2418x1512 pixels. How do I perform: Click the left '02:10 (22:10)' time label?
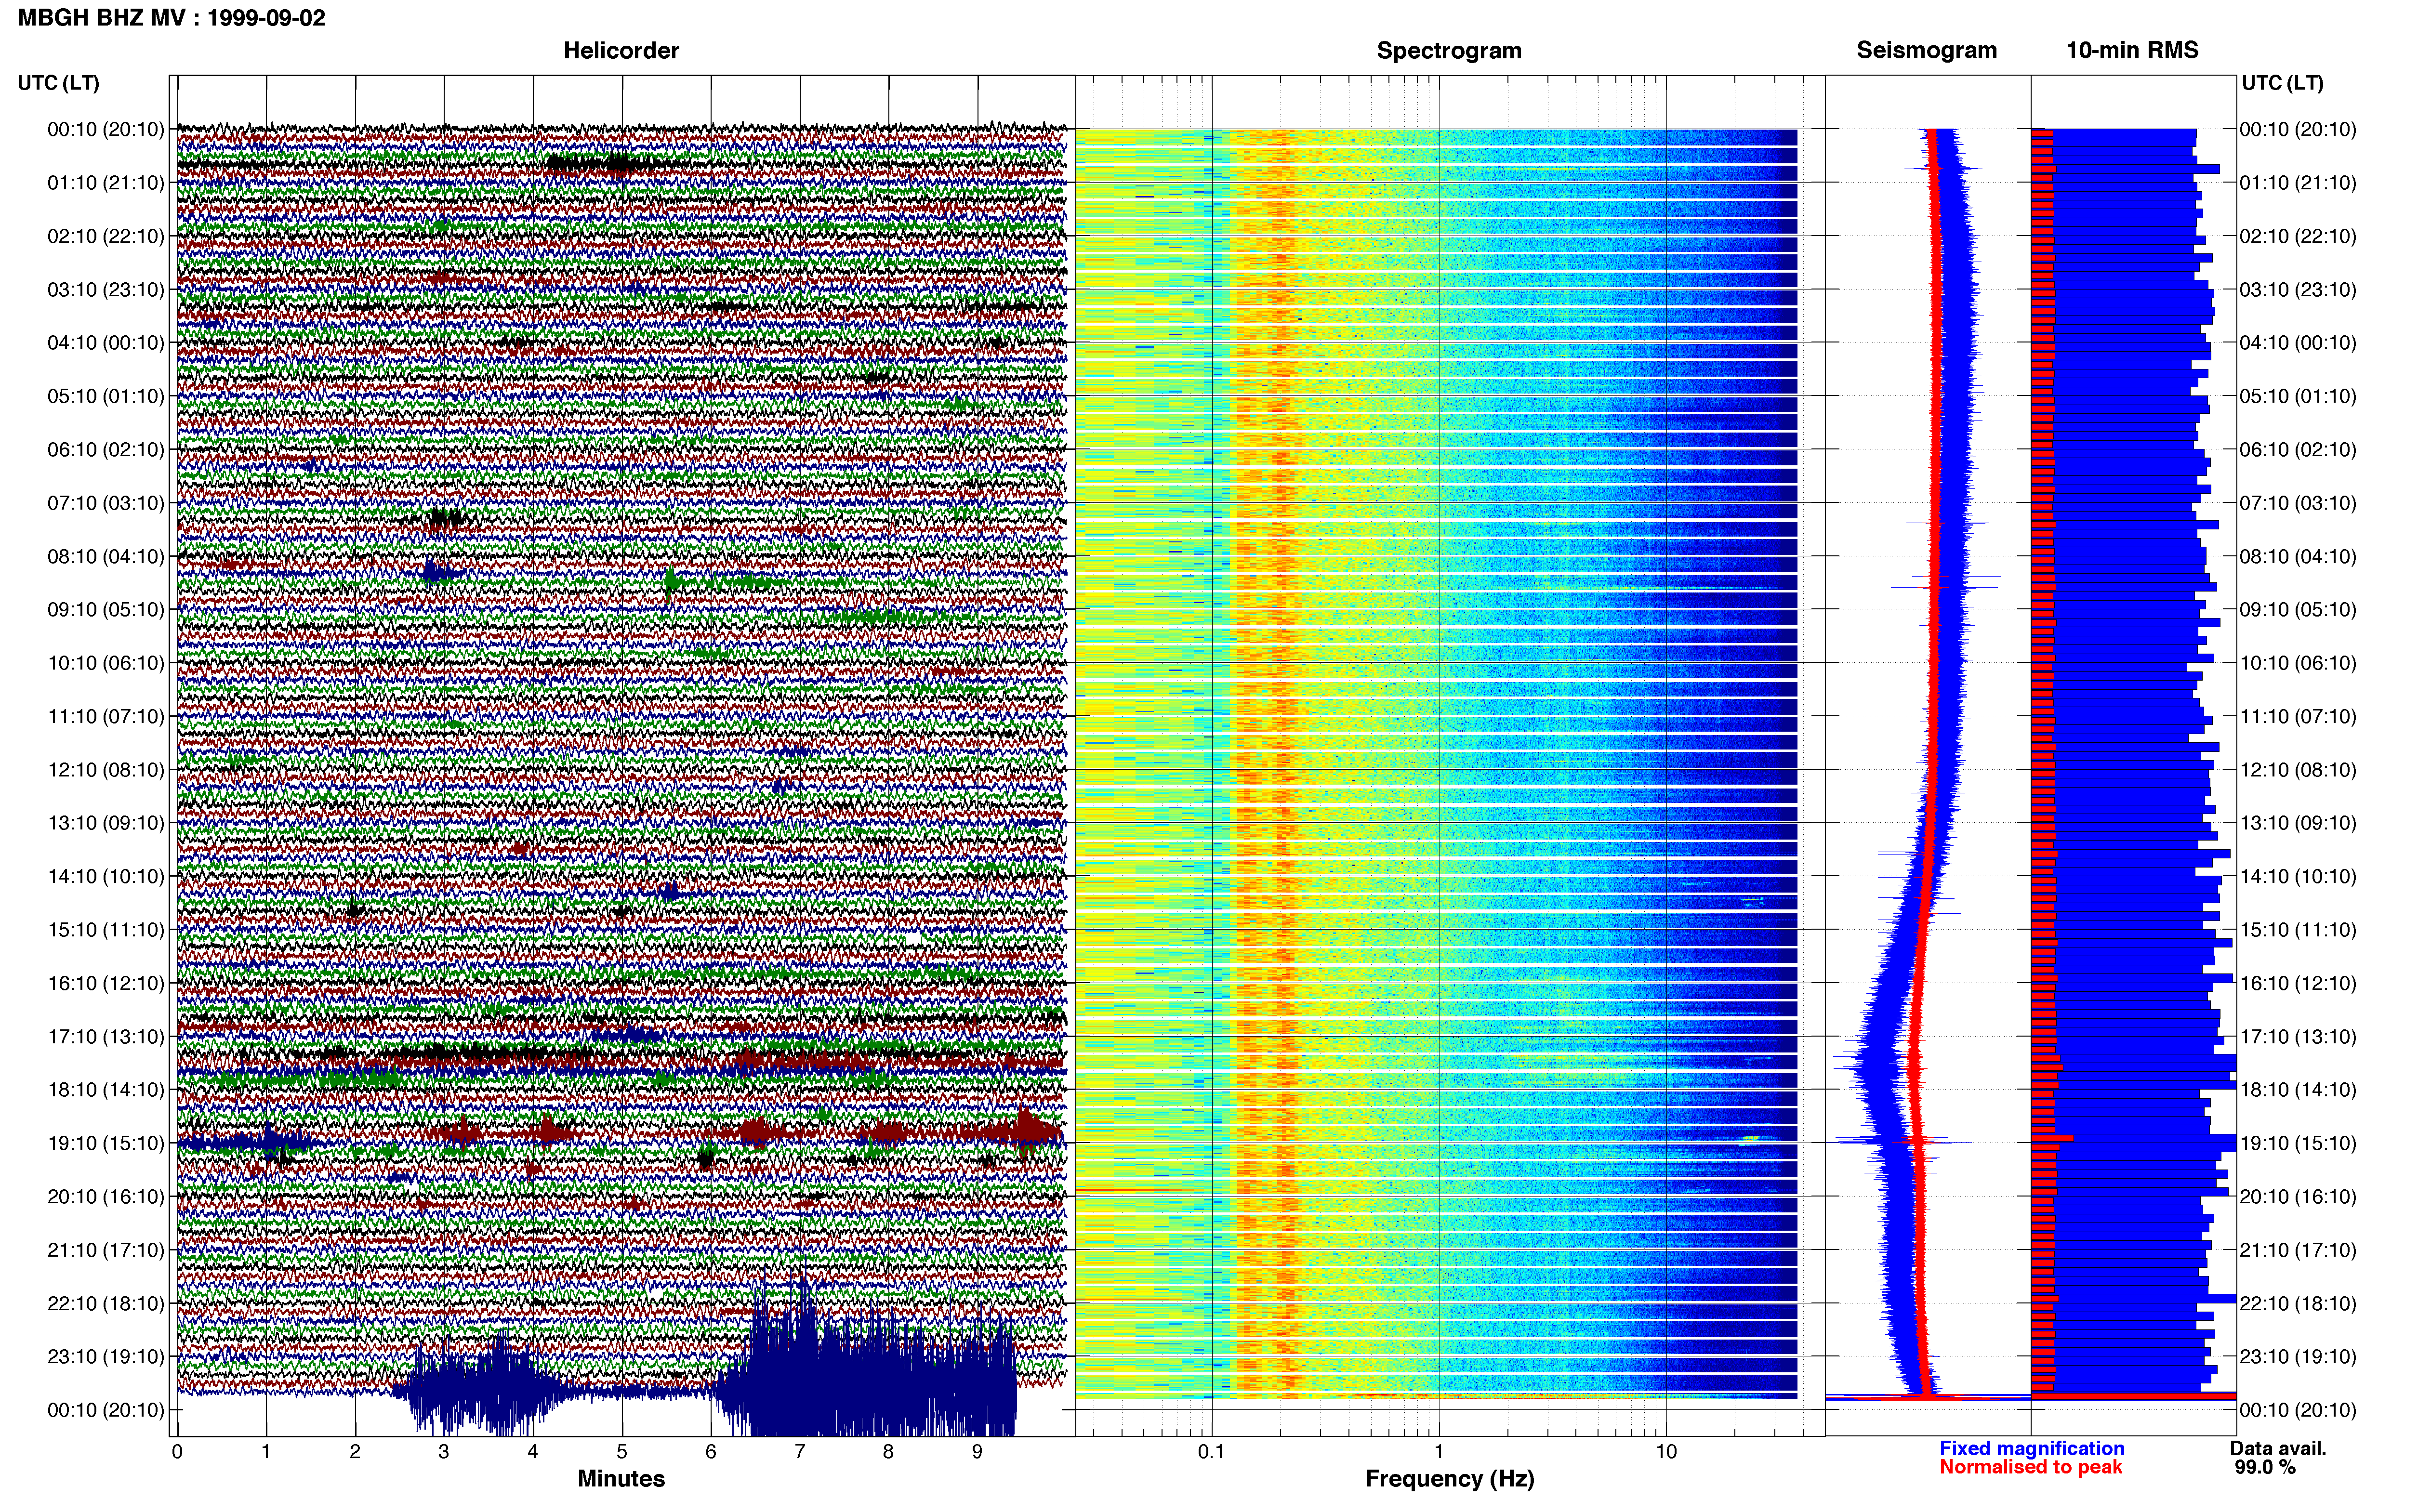(x=106, y=236)
